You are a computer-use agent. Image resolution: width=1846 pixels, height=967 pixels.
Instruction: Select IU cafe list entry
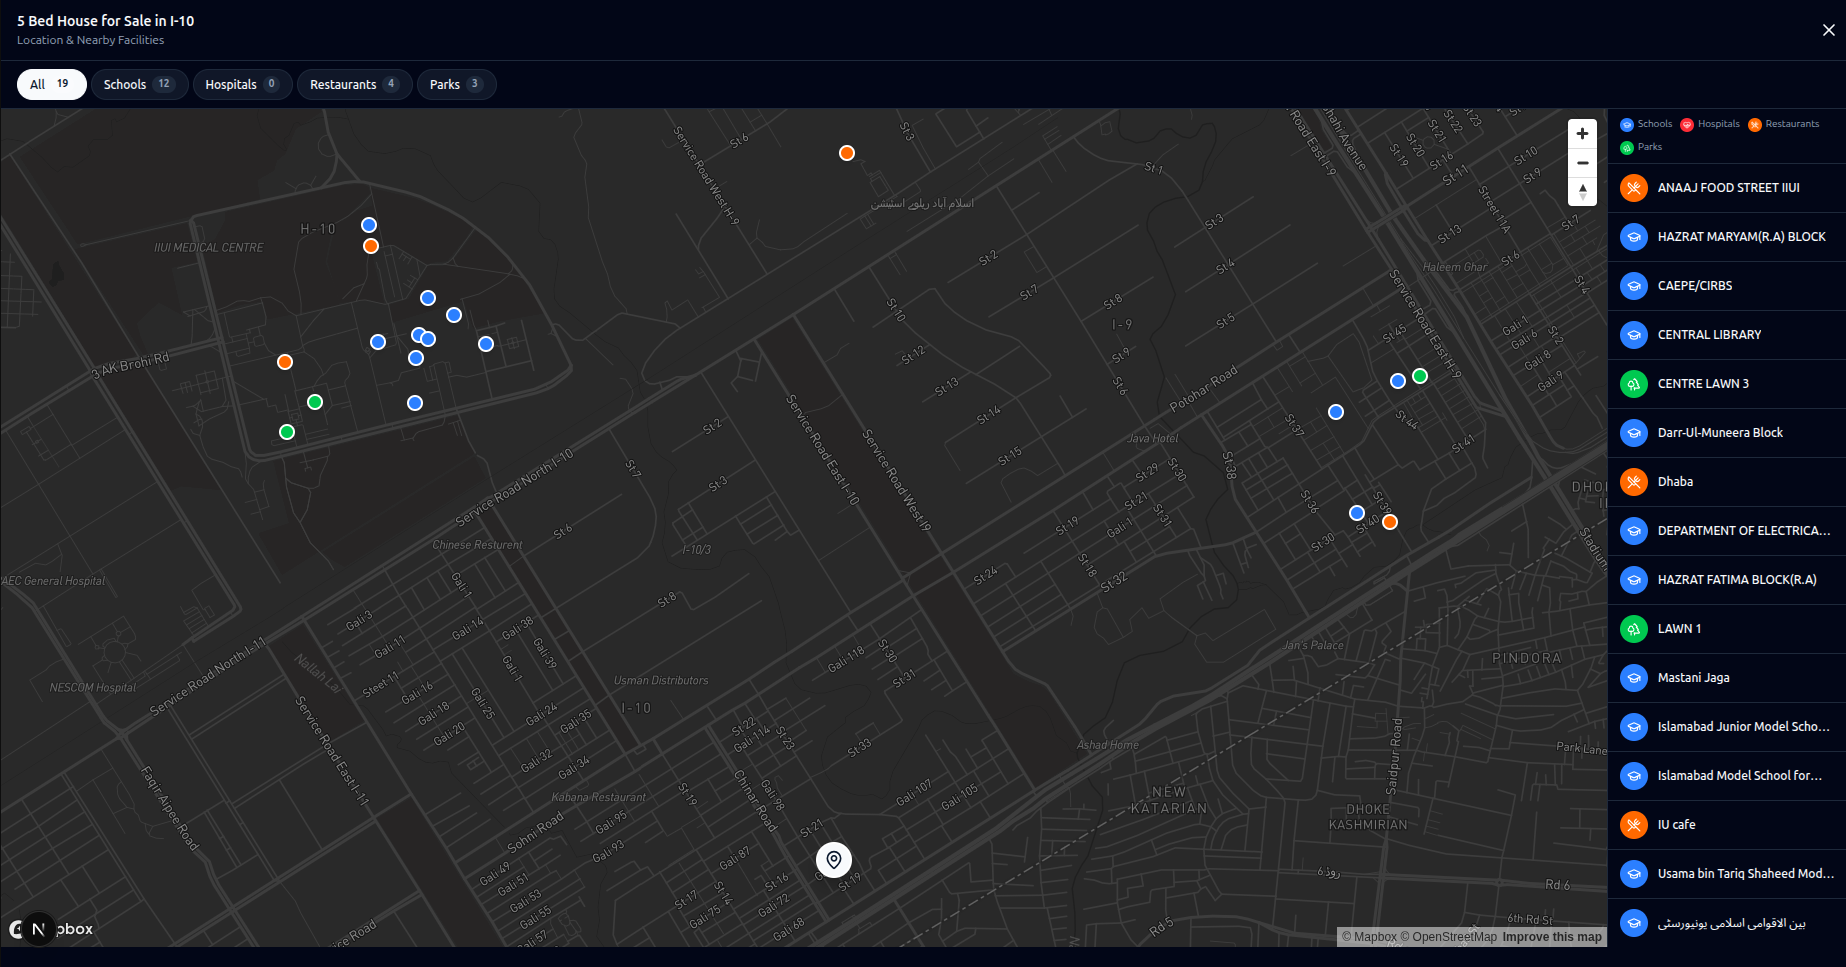pos(1727,825)
